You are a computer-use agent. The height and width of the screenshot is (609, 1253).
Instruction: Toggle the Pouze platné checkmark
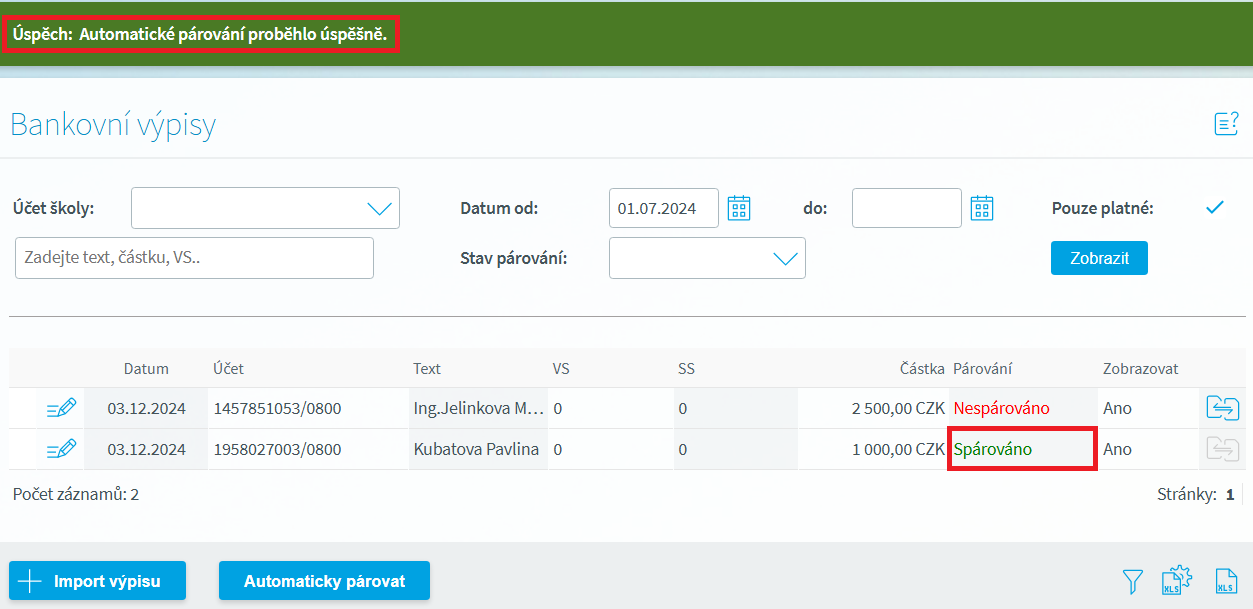[1215, 208]
